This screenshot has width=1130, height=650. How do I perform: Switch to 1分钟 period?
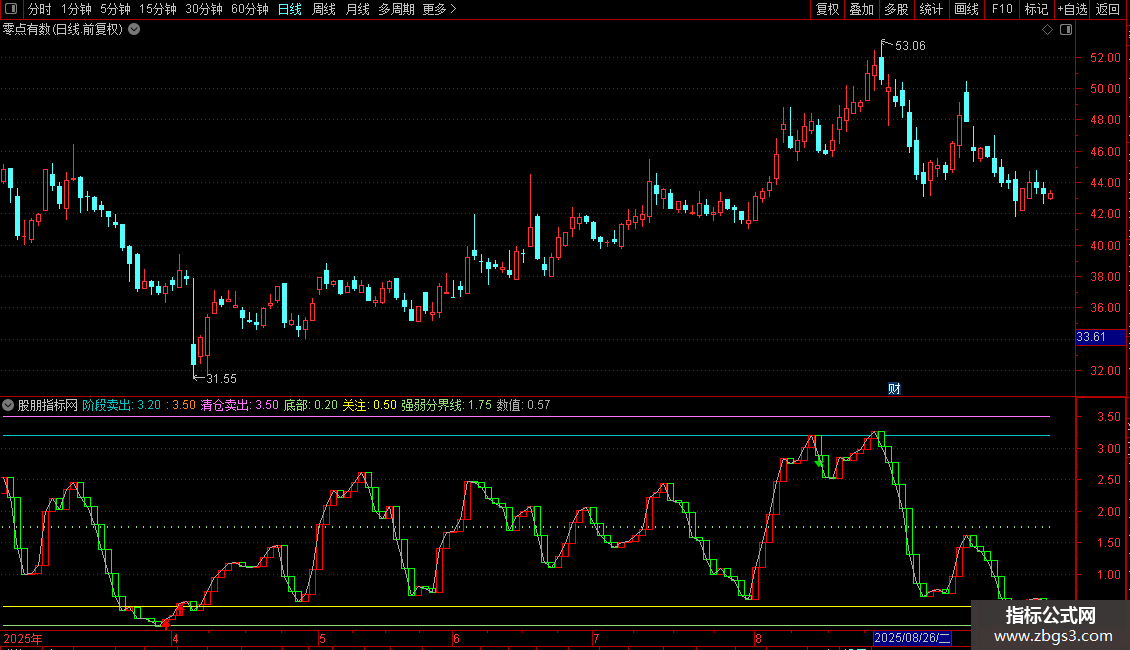pyautogui.click(x=76, y=9)
